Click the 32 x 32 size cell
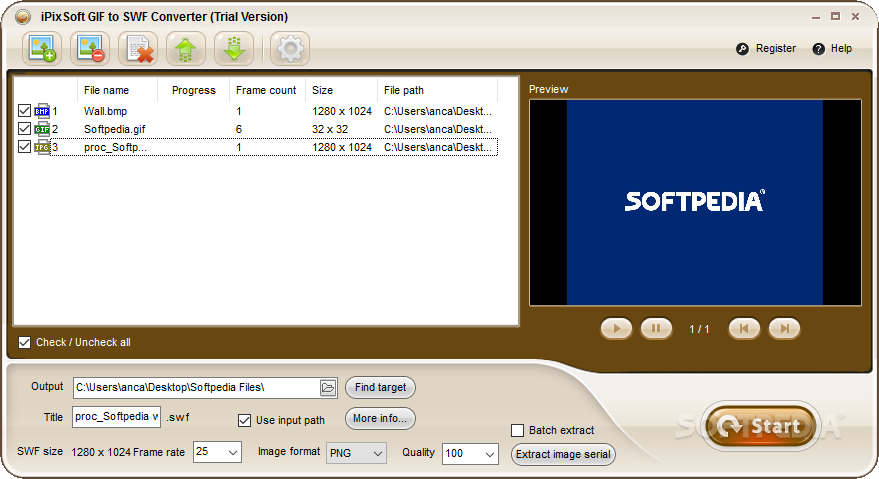The height and width of the screenshot is (479, 879). coord(330,129)
